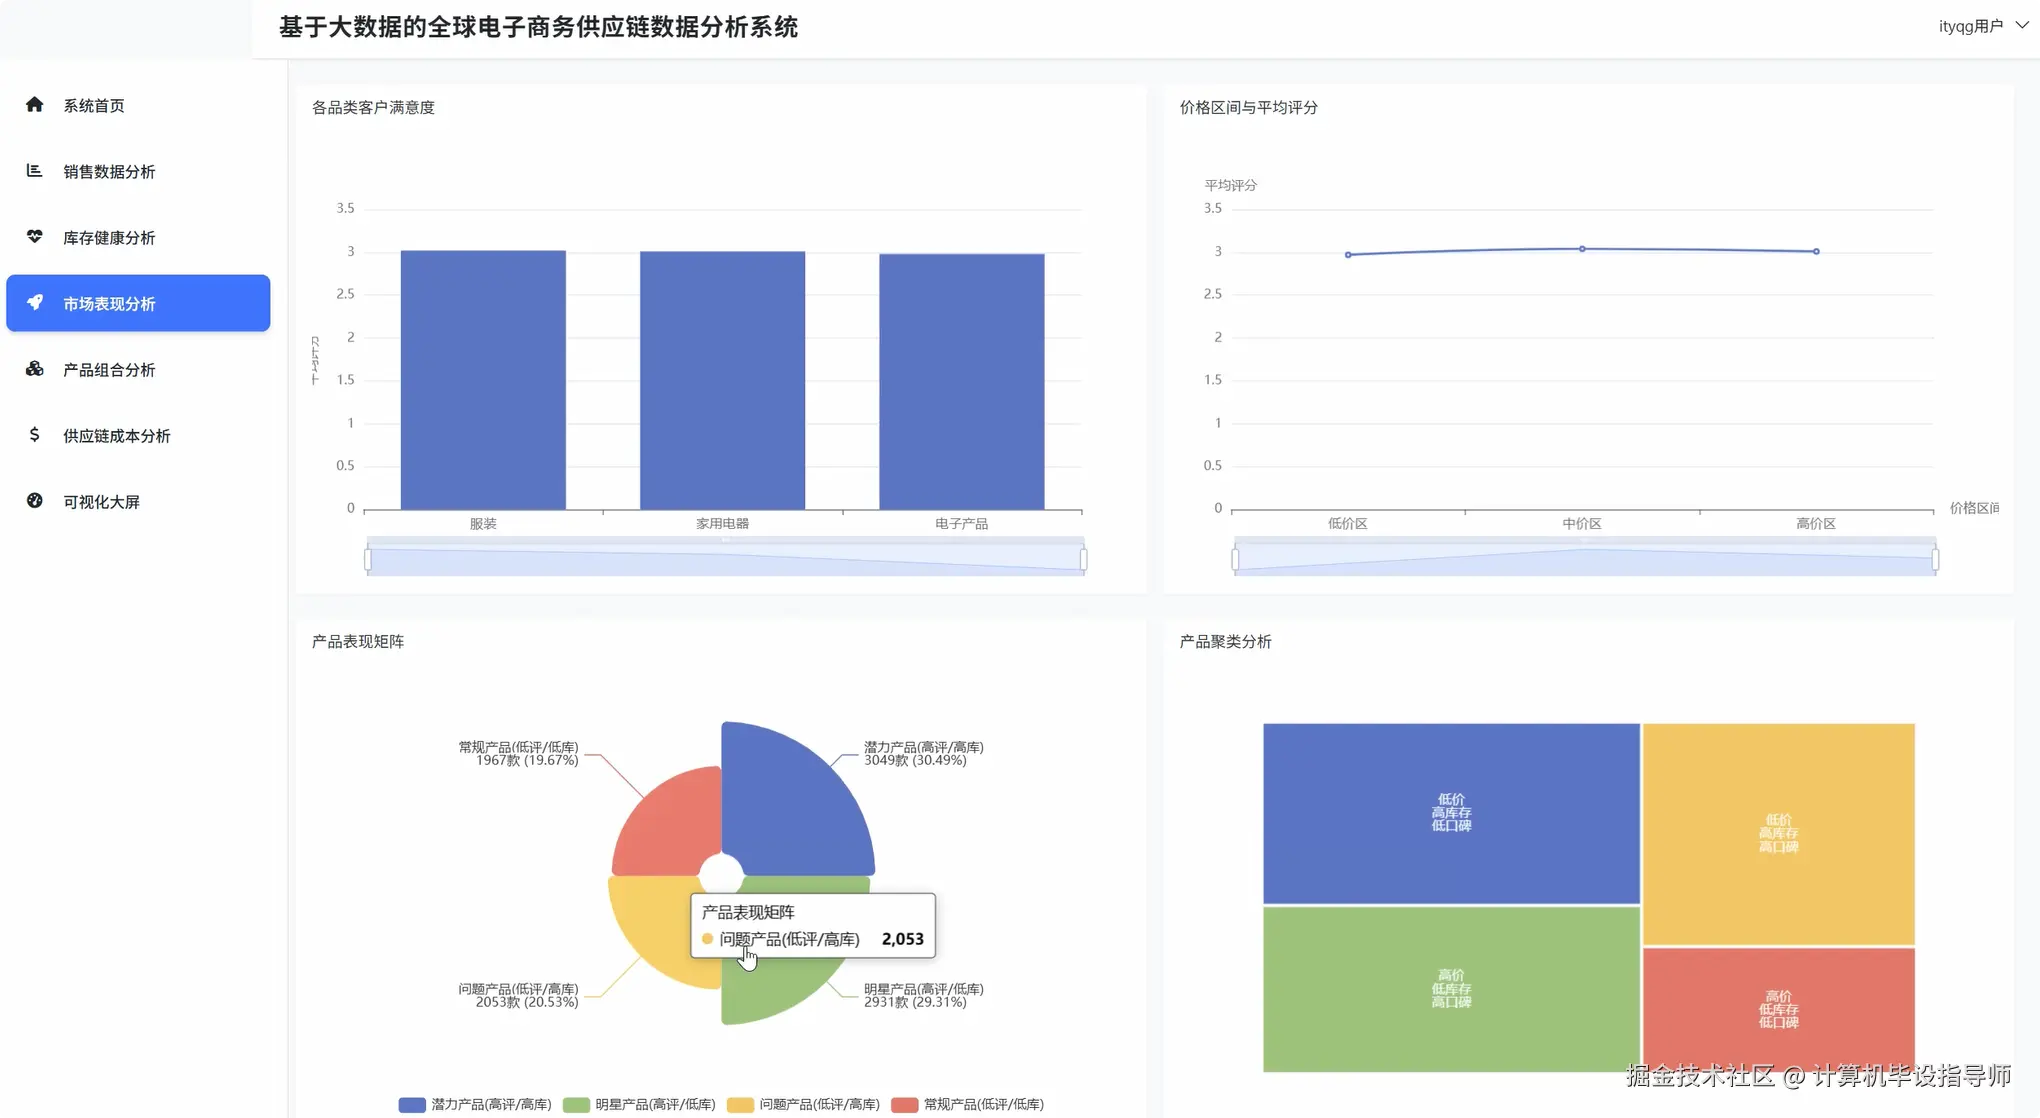Click the dollar icon for 供应链成本分析
The width and height of the screenshot is (2040, 1118).
pyautogui.click(x=35, y=435)
